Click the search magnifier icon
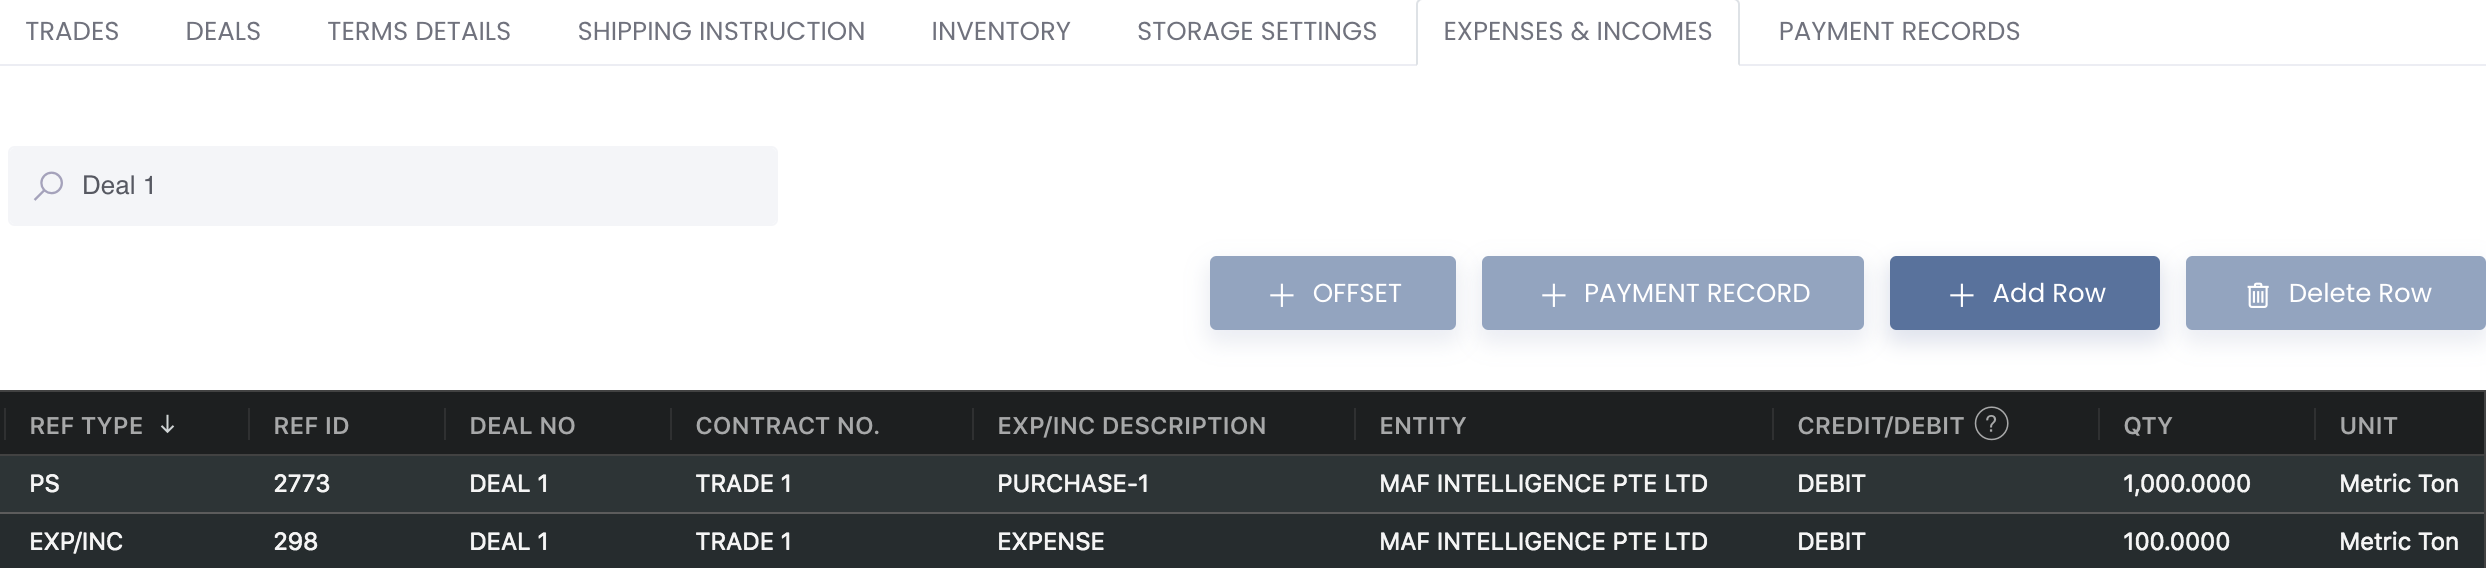The image size is (2486, 568). (48, 186)
